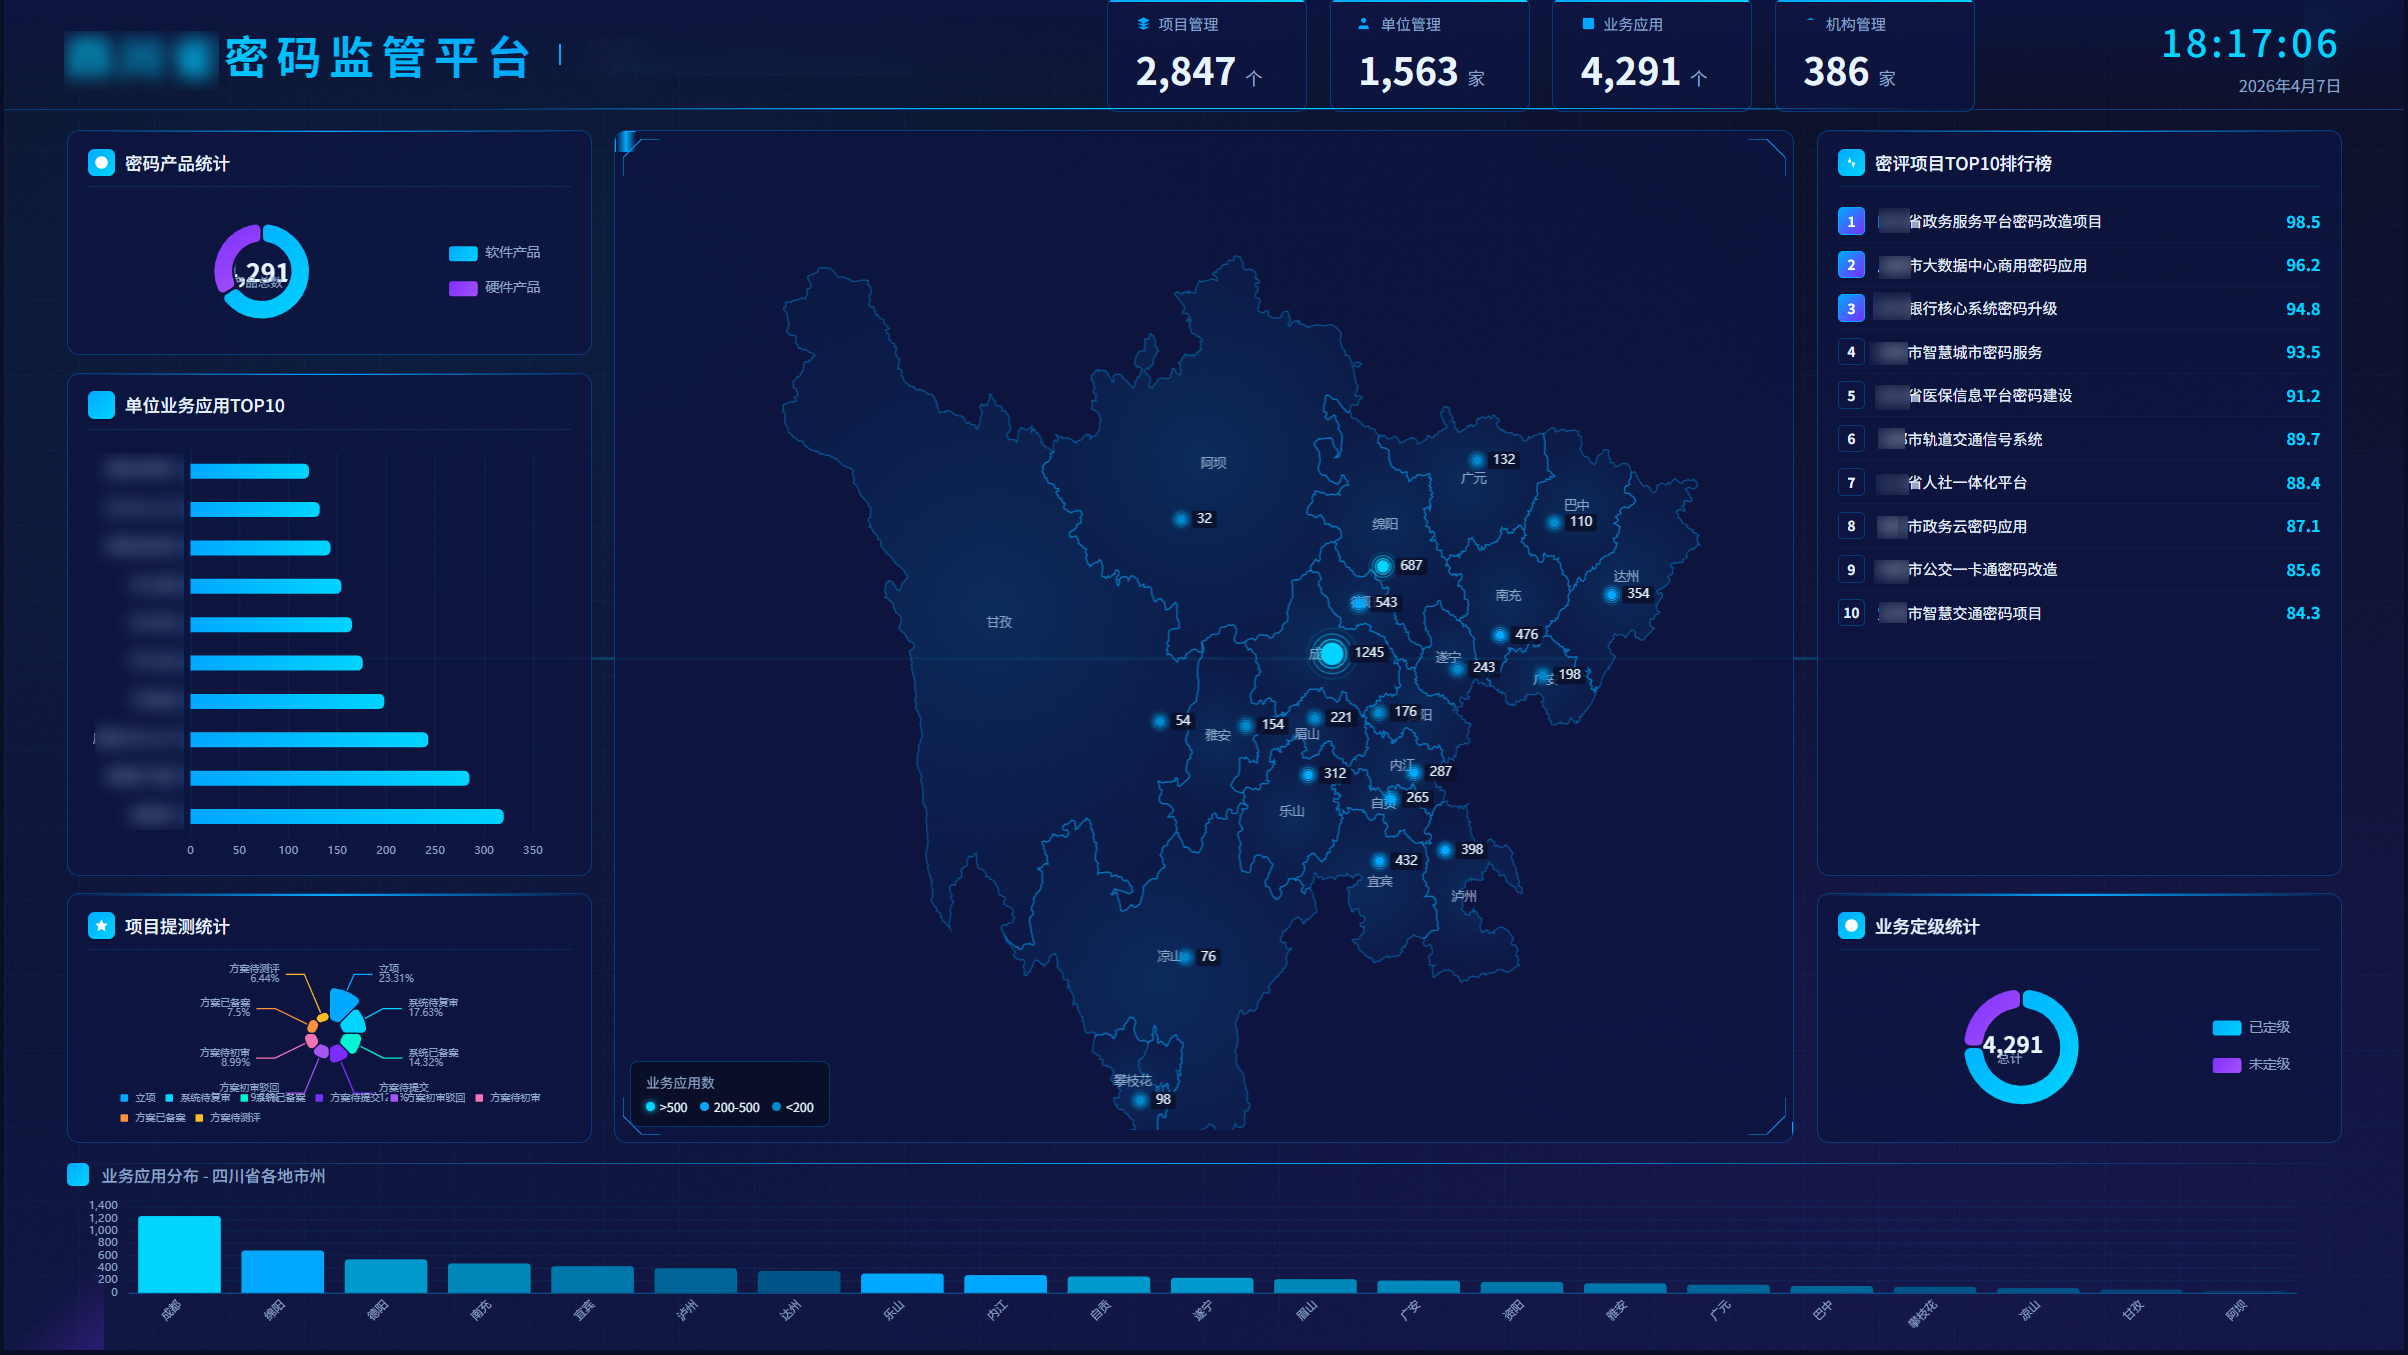Image resolution: width=2408 pixels, height=1355 pixels.
Task: Select the >500 map legend filter
Action: click(666, 1107)
